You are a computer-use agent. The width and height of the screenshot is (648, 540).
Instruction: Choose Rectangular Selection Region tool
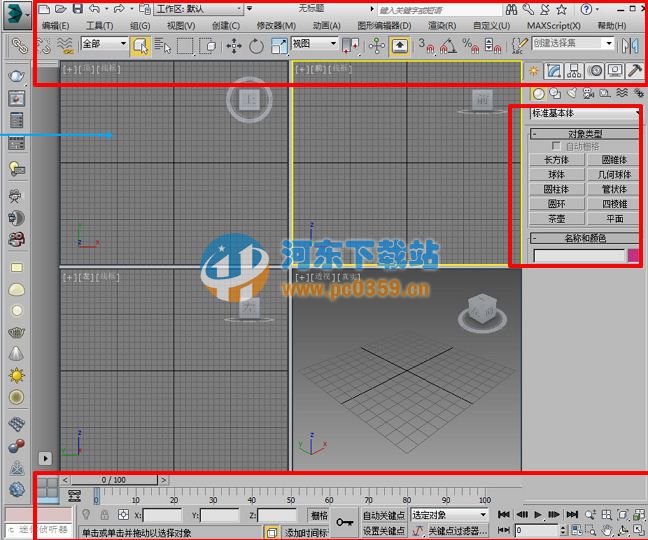185,45
